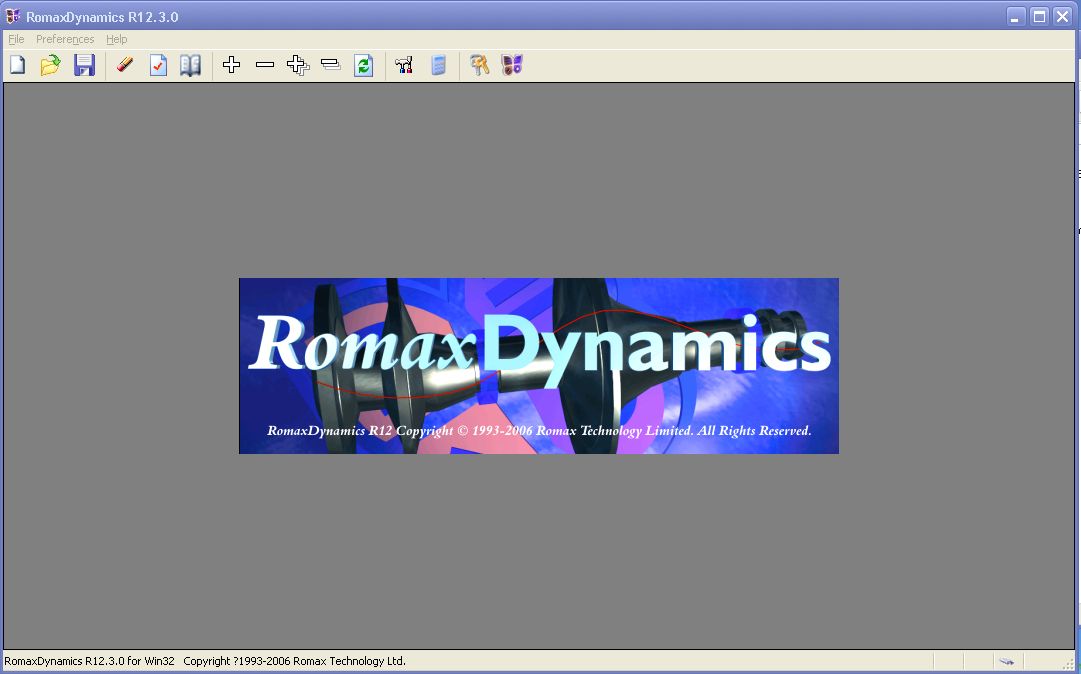
Task: Open the File menu
Action: 16,39
